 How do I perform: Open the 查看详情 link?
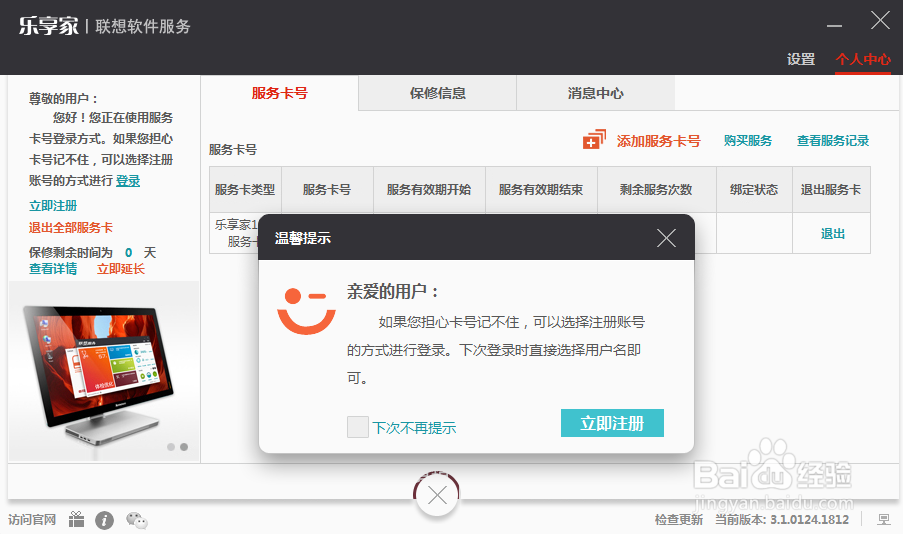(53, 269)
